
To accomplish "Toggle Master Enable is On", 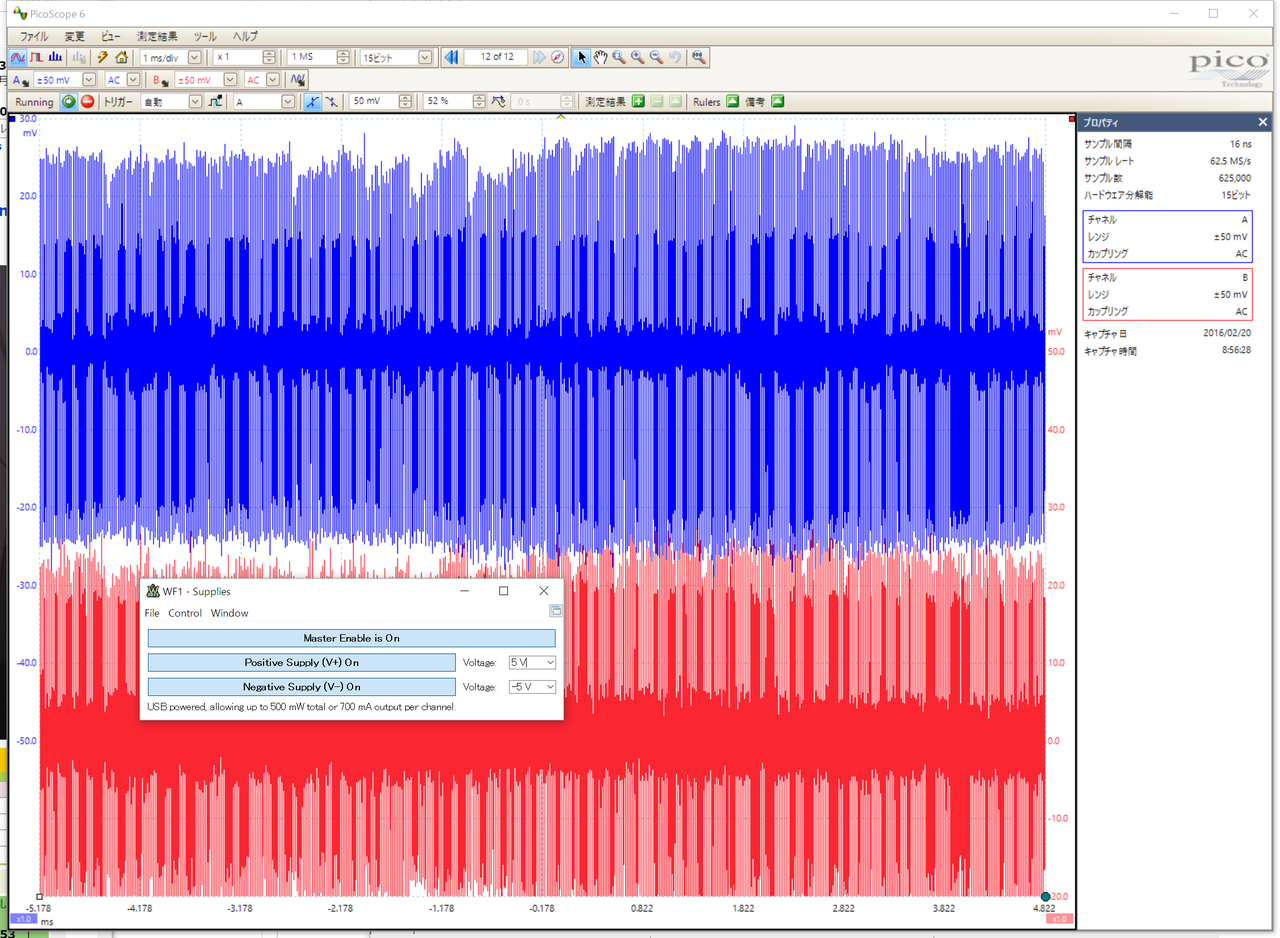I will [351, 638].
